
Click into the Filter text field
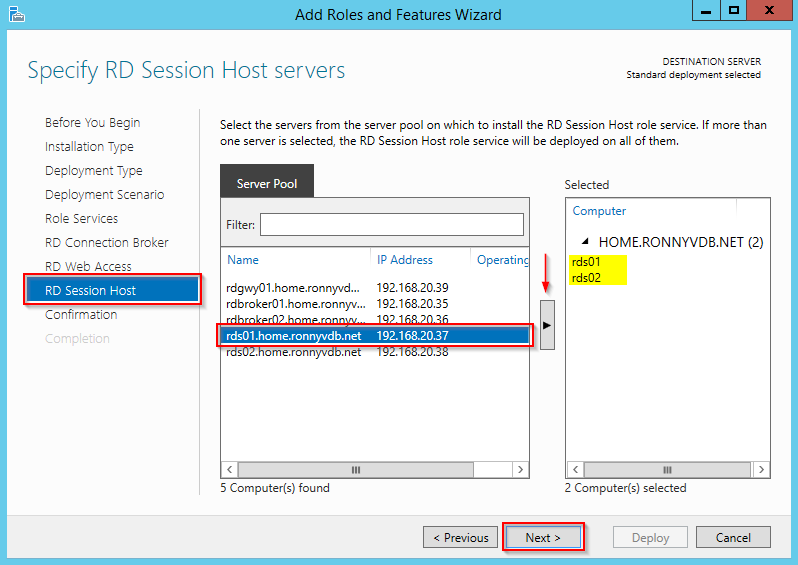[391, 224]
